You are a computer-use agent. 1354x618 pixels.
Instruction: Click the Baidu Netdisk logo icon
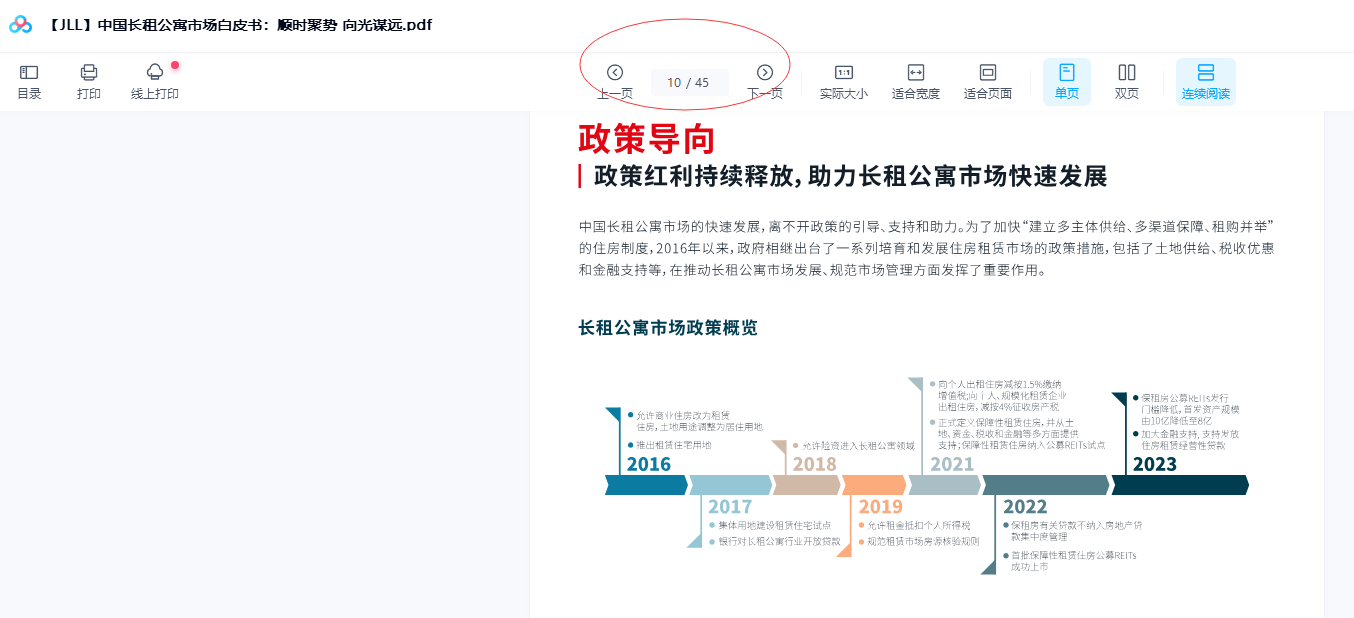pyautogui.click(x=21, y=25)
